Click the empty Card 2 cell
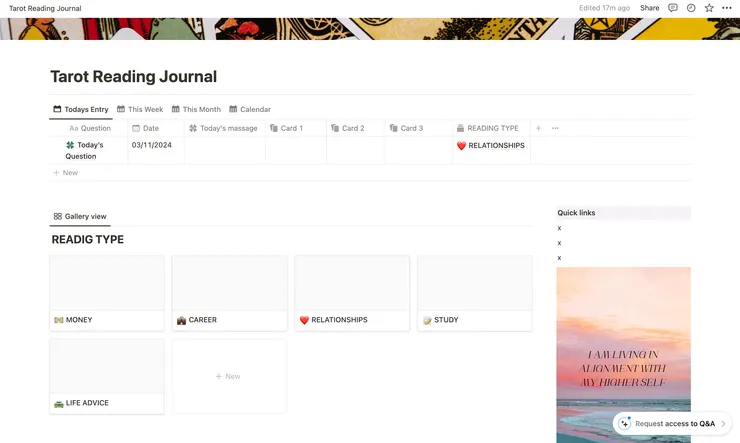This screenshot has width=740, height=443. point(356,150)
